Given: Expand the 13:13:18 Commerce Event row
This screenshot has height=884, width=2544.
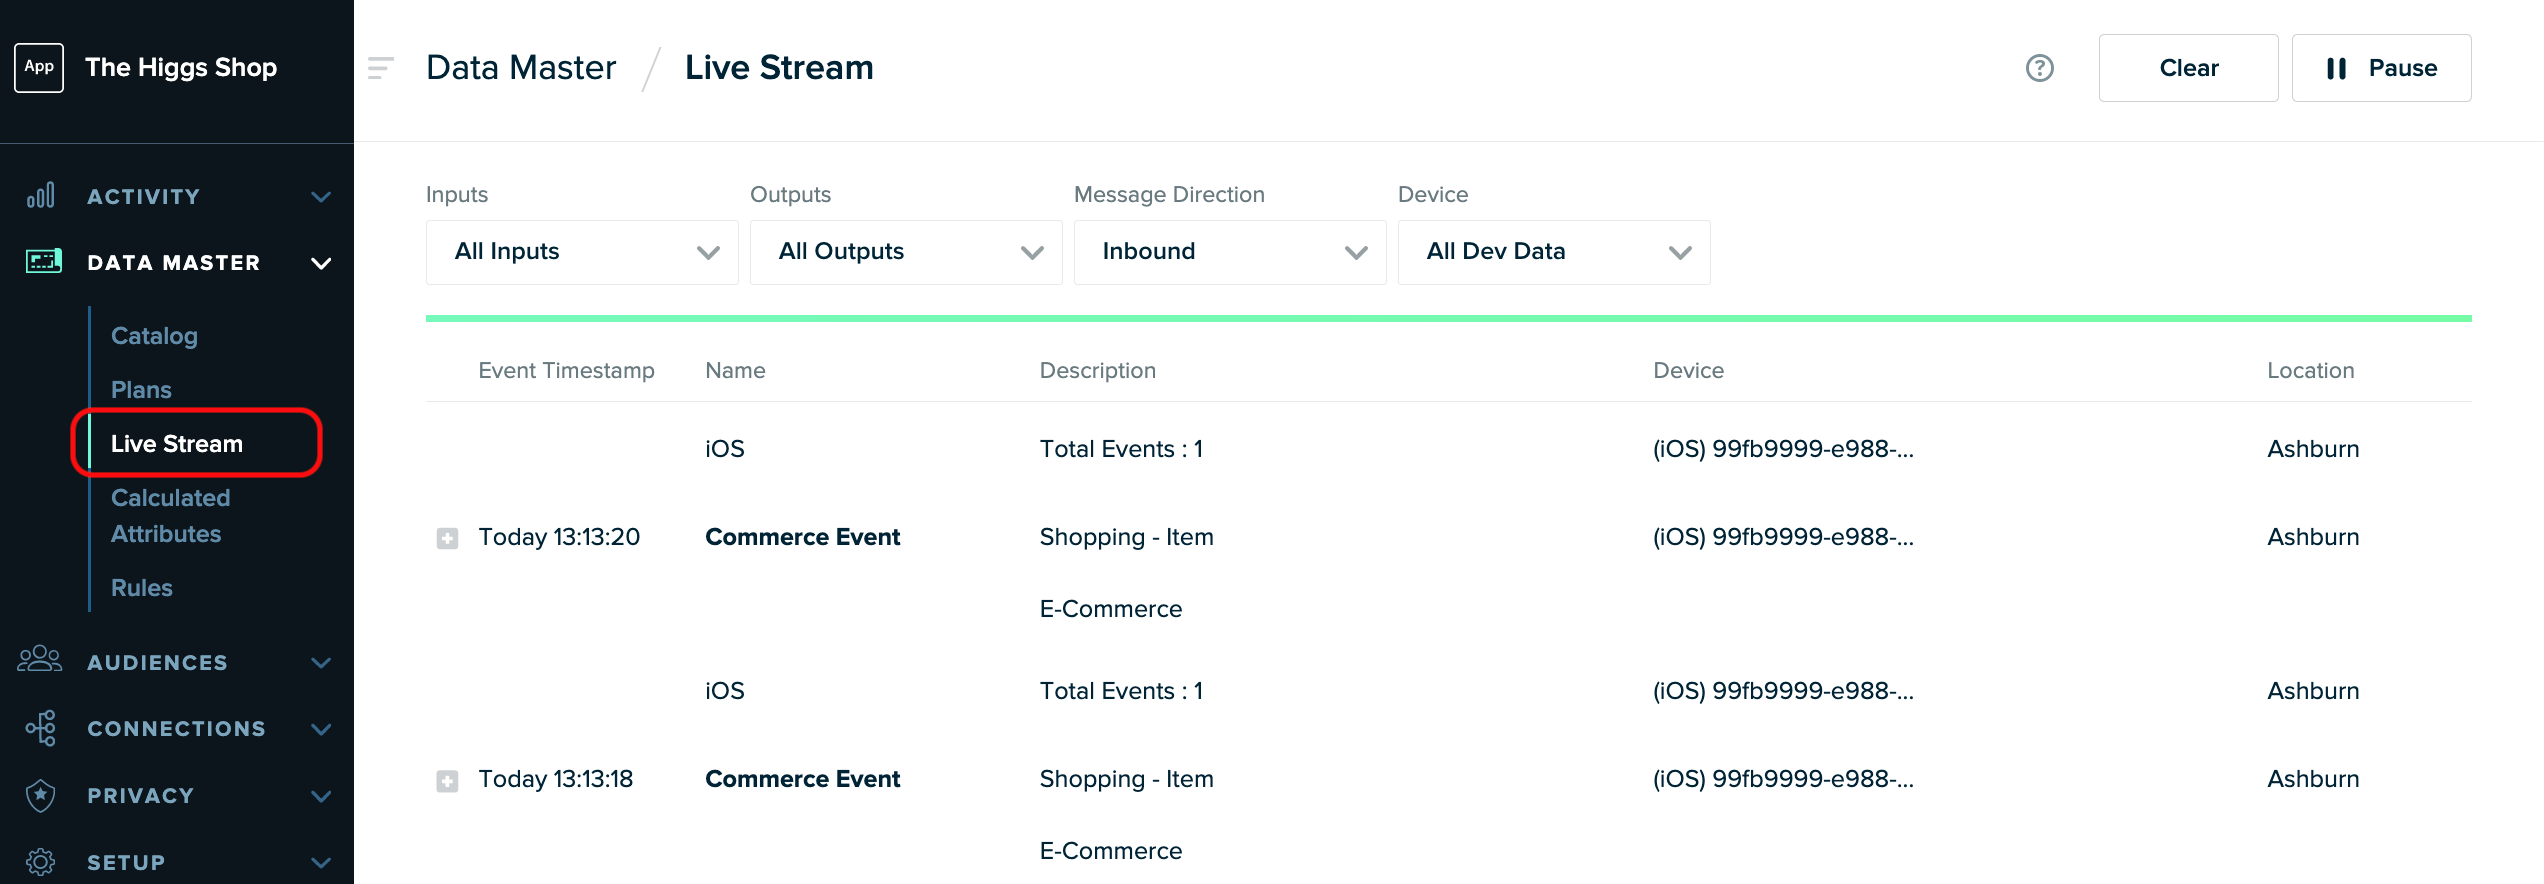Looking at the screenshot, I should click(x=447, y=781).
